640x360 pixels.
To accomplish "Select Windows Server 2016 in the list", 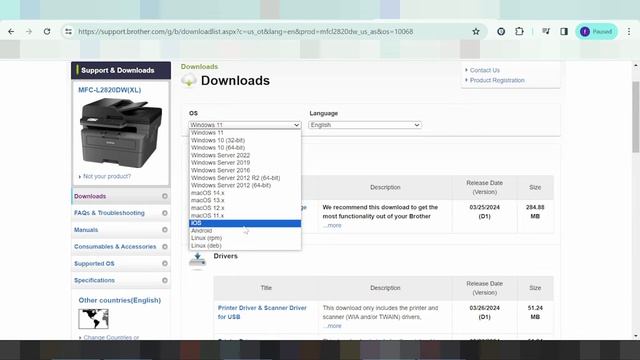I will coord(245,170).
